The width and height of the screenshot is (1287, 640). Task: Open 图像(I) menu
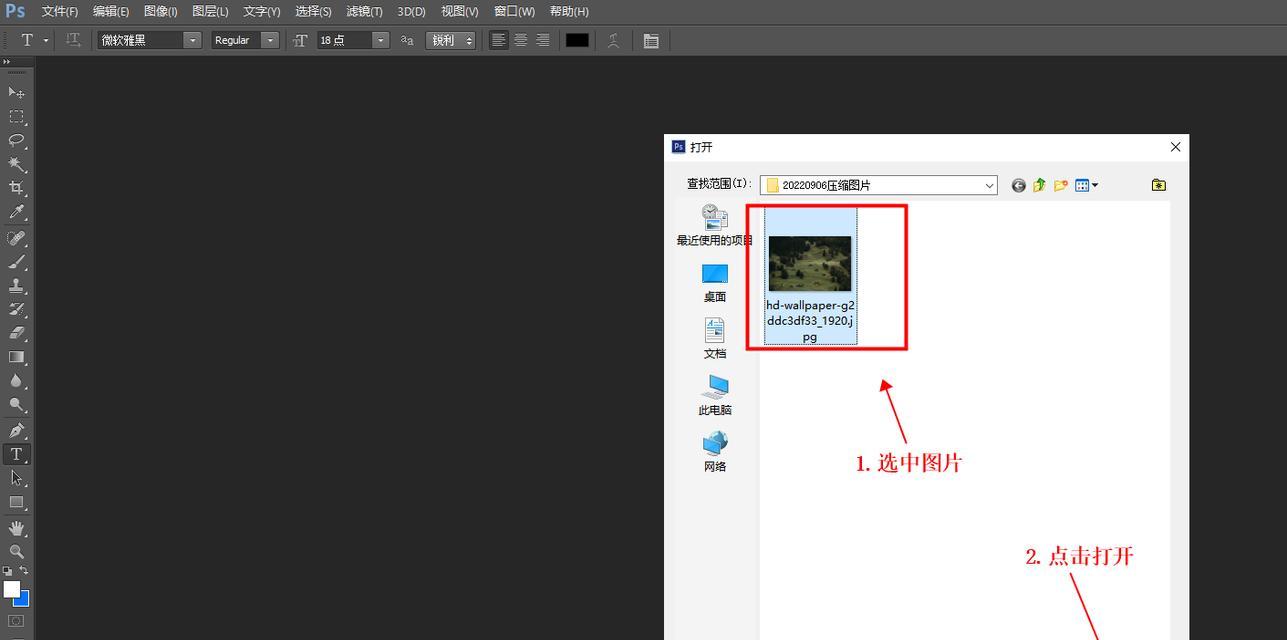pyautogui.click(x=160, y=11)
